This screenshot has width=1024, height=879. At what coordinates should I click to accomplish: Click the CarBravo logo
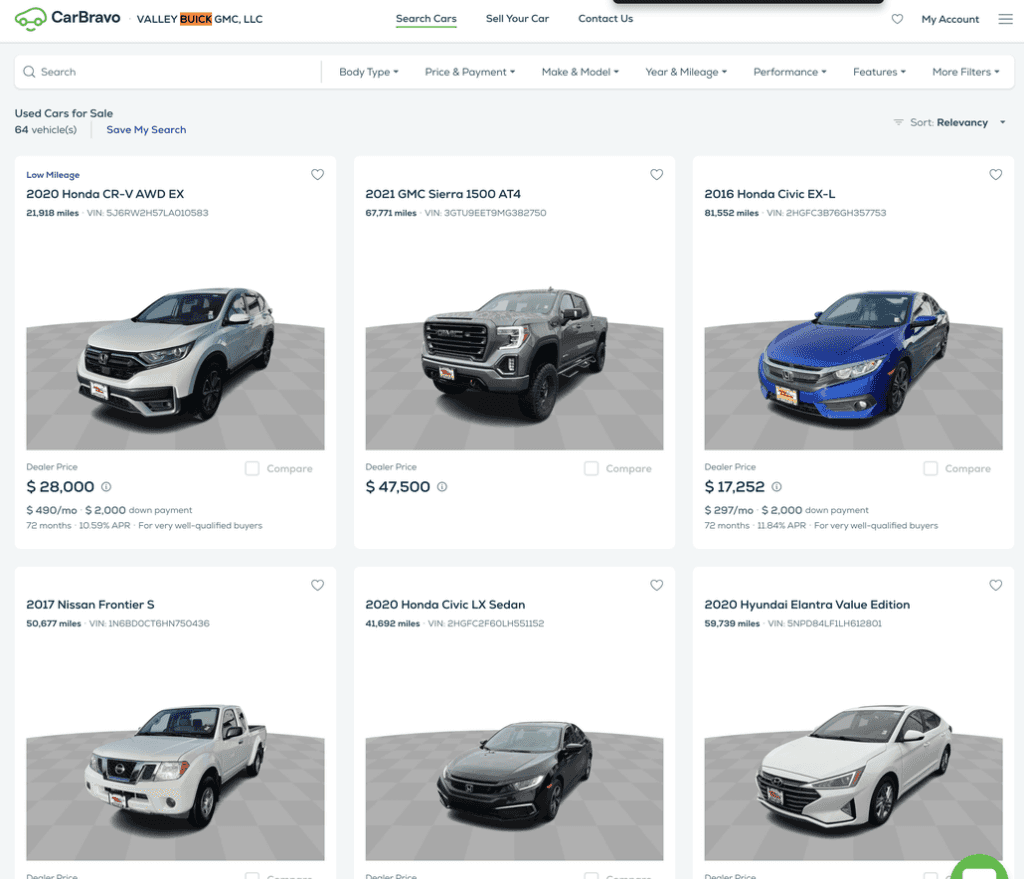click(67, 18)
